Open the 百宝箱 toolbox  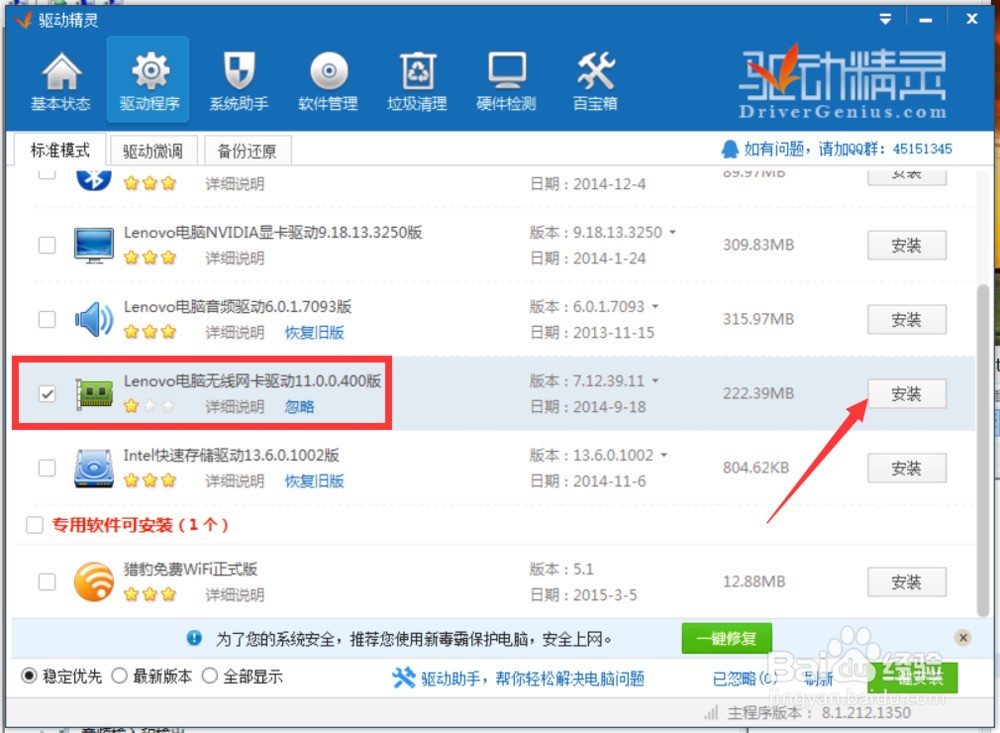pyautogui.click(x=594, y=80)
